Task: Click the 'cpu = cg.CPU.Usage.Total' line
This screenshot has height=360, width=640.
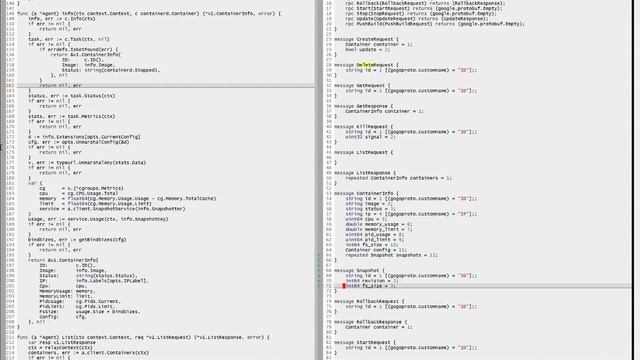Action: tap(79, 193)
